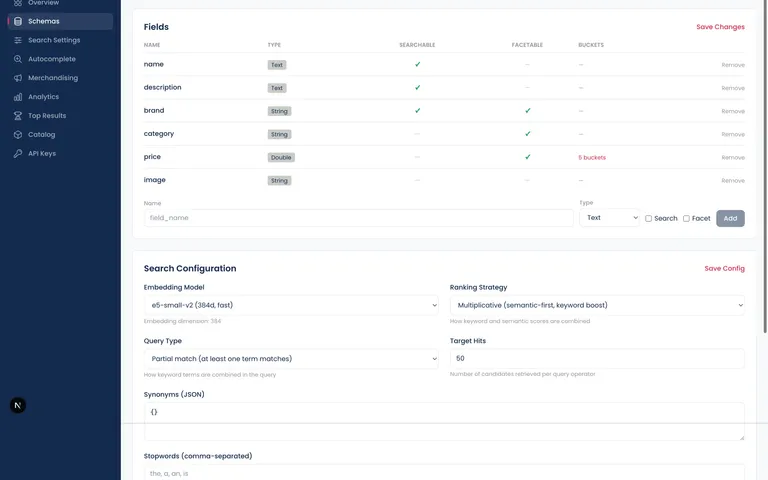Enable the Search checkbox for new field

pos(649,218)
